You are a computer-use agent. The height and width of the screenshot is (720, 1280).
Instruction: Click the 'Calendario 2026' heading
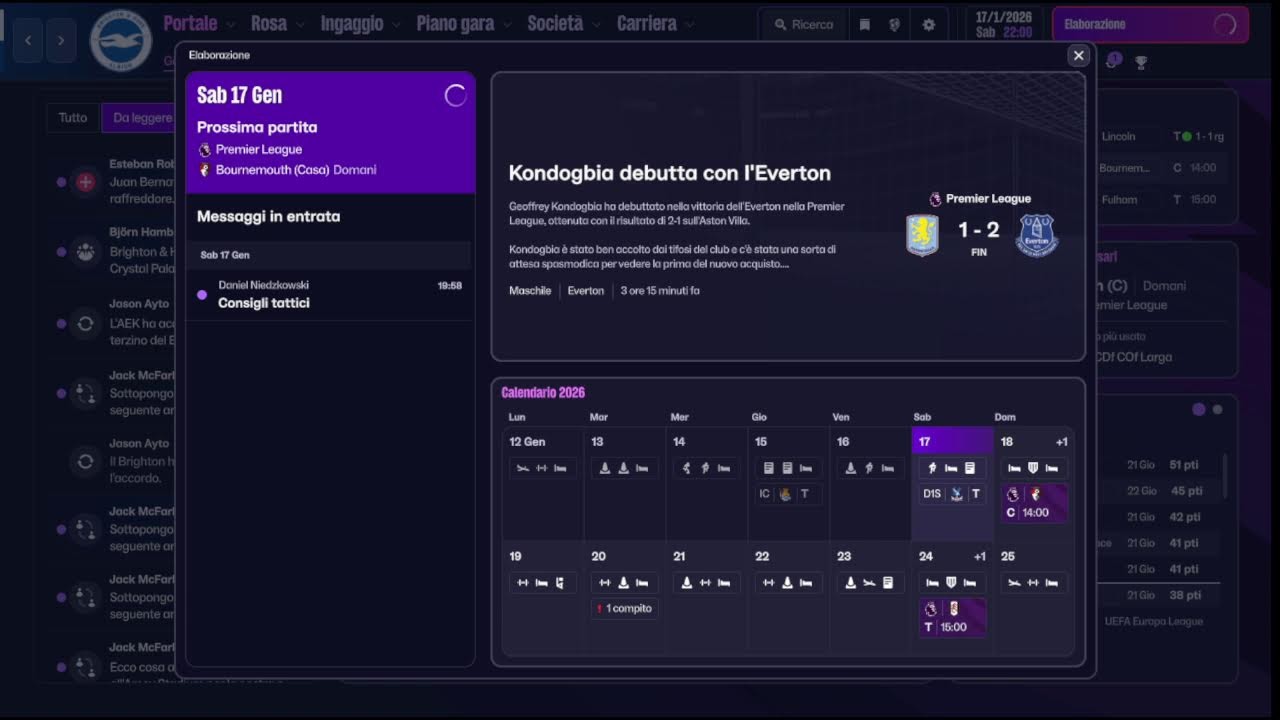point(543,393)
